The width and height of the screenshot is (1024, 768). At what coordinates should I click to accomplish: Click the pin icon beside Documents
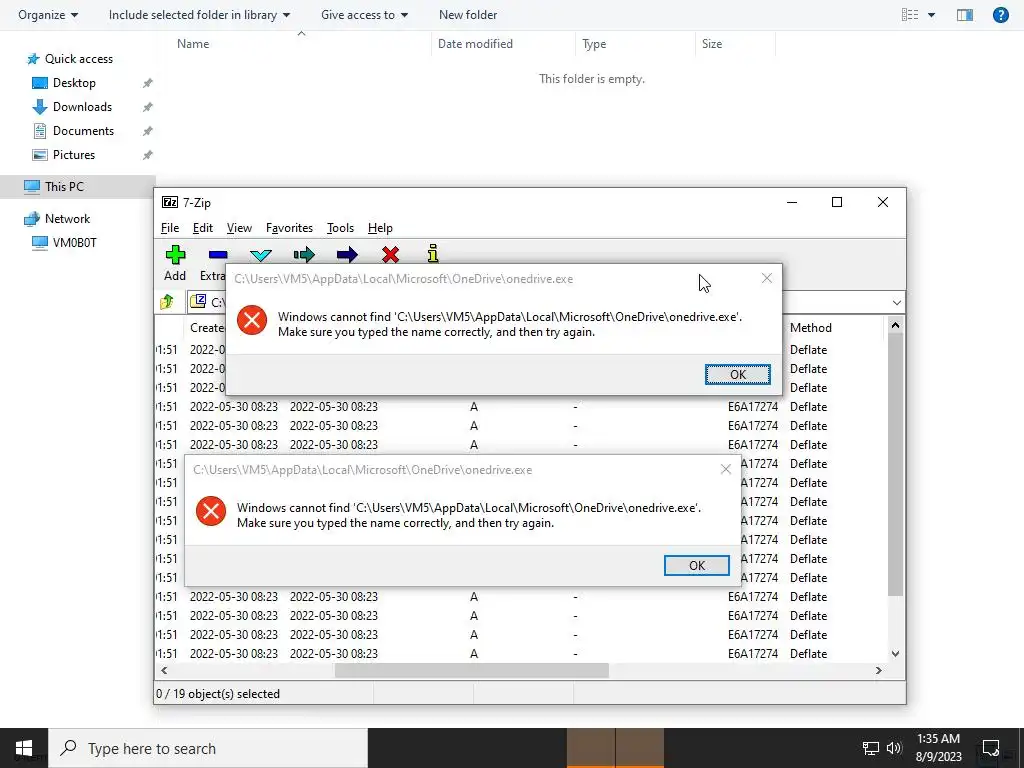point(148,131)
